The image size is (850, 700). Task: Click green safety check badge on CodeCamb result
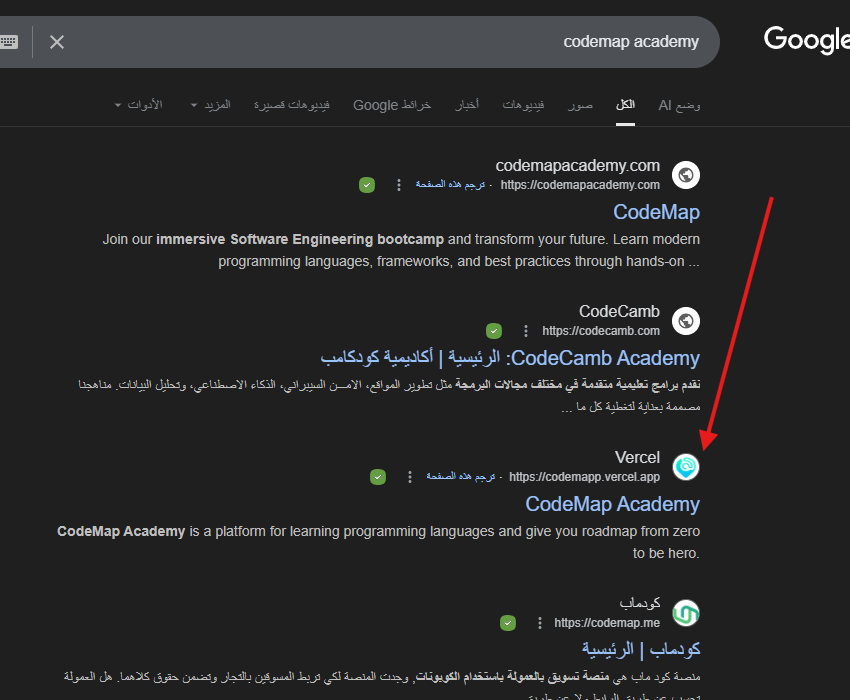pyautogui.click(x=494, y=331)
